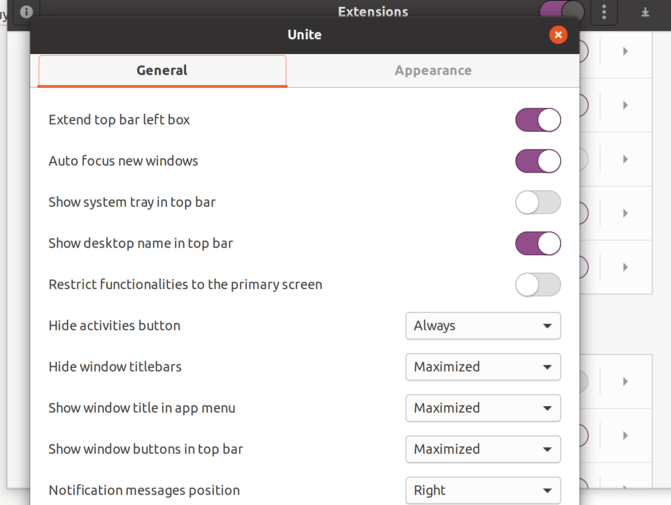The width and height of the screenshot is (671, 505).
Task: Change the Notification messages position dropdown
Action: pos(483,490)
